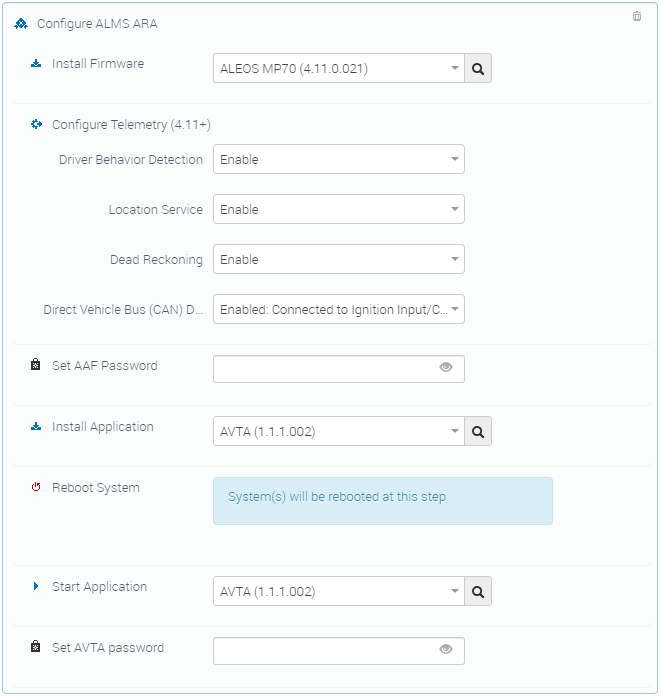Open the Start Application AVTA dropdown
The width and height of the screenshot is (661, 696).
[x=338, y=591]
